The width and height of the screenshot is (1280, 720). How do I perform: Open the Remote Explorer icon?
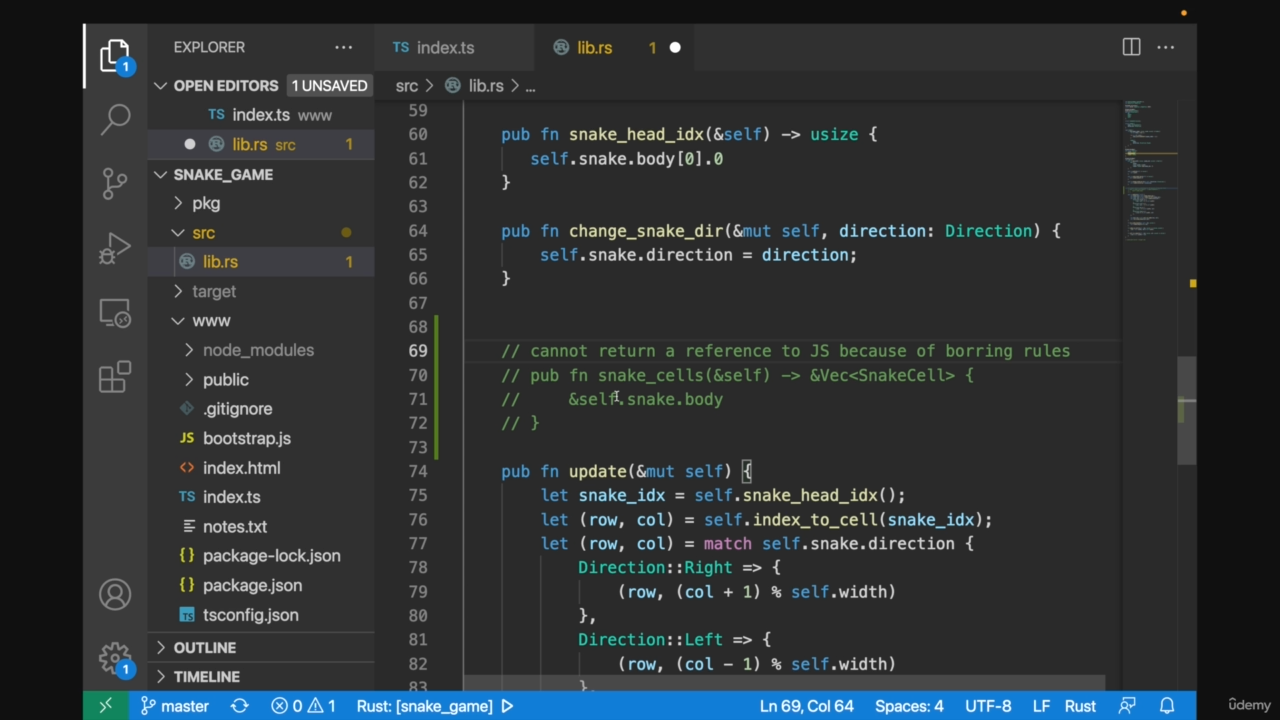click(x=115, y=314)
